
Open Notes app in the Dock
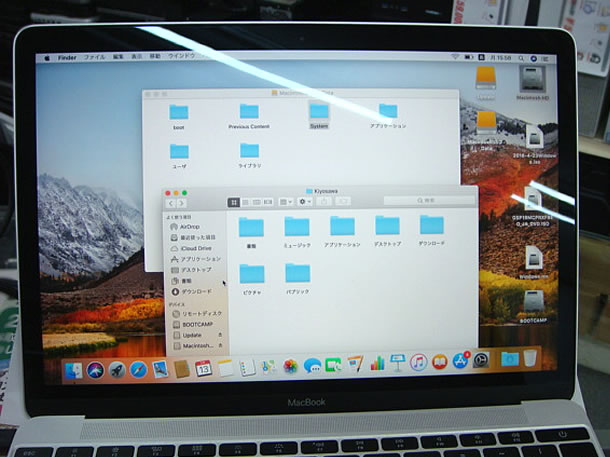point(225,368)
